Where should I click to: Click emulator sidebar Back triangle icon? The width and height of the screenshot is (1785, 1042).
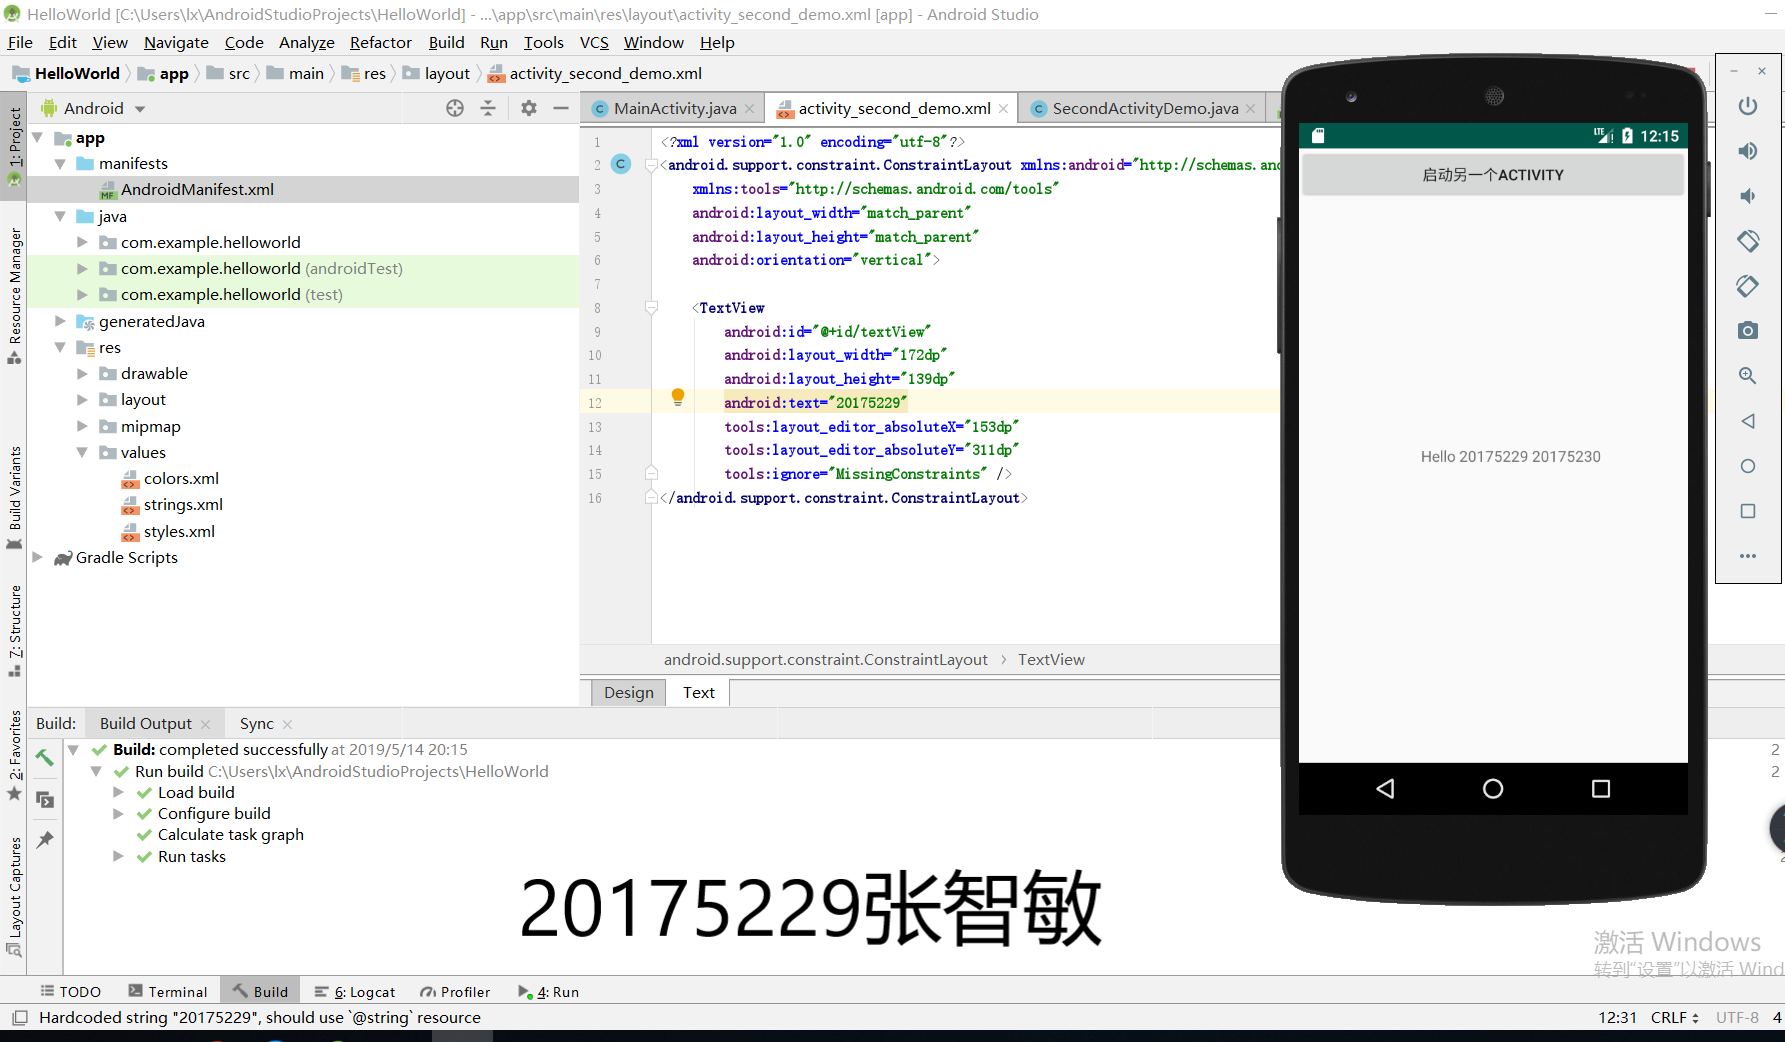pyautogui.click(x=1747, y=421)
